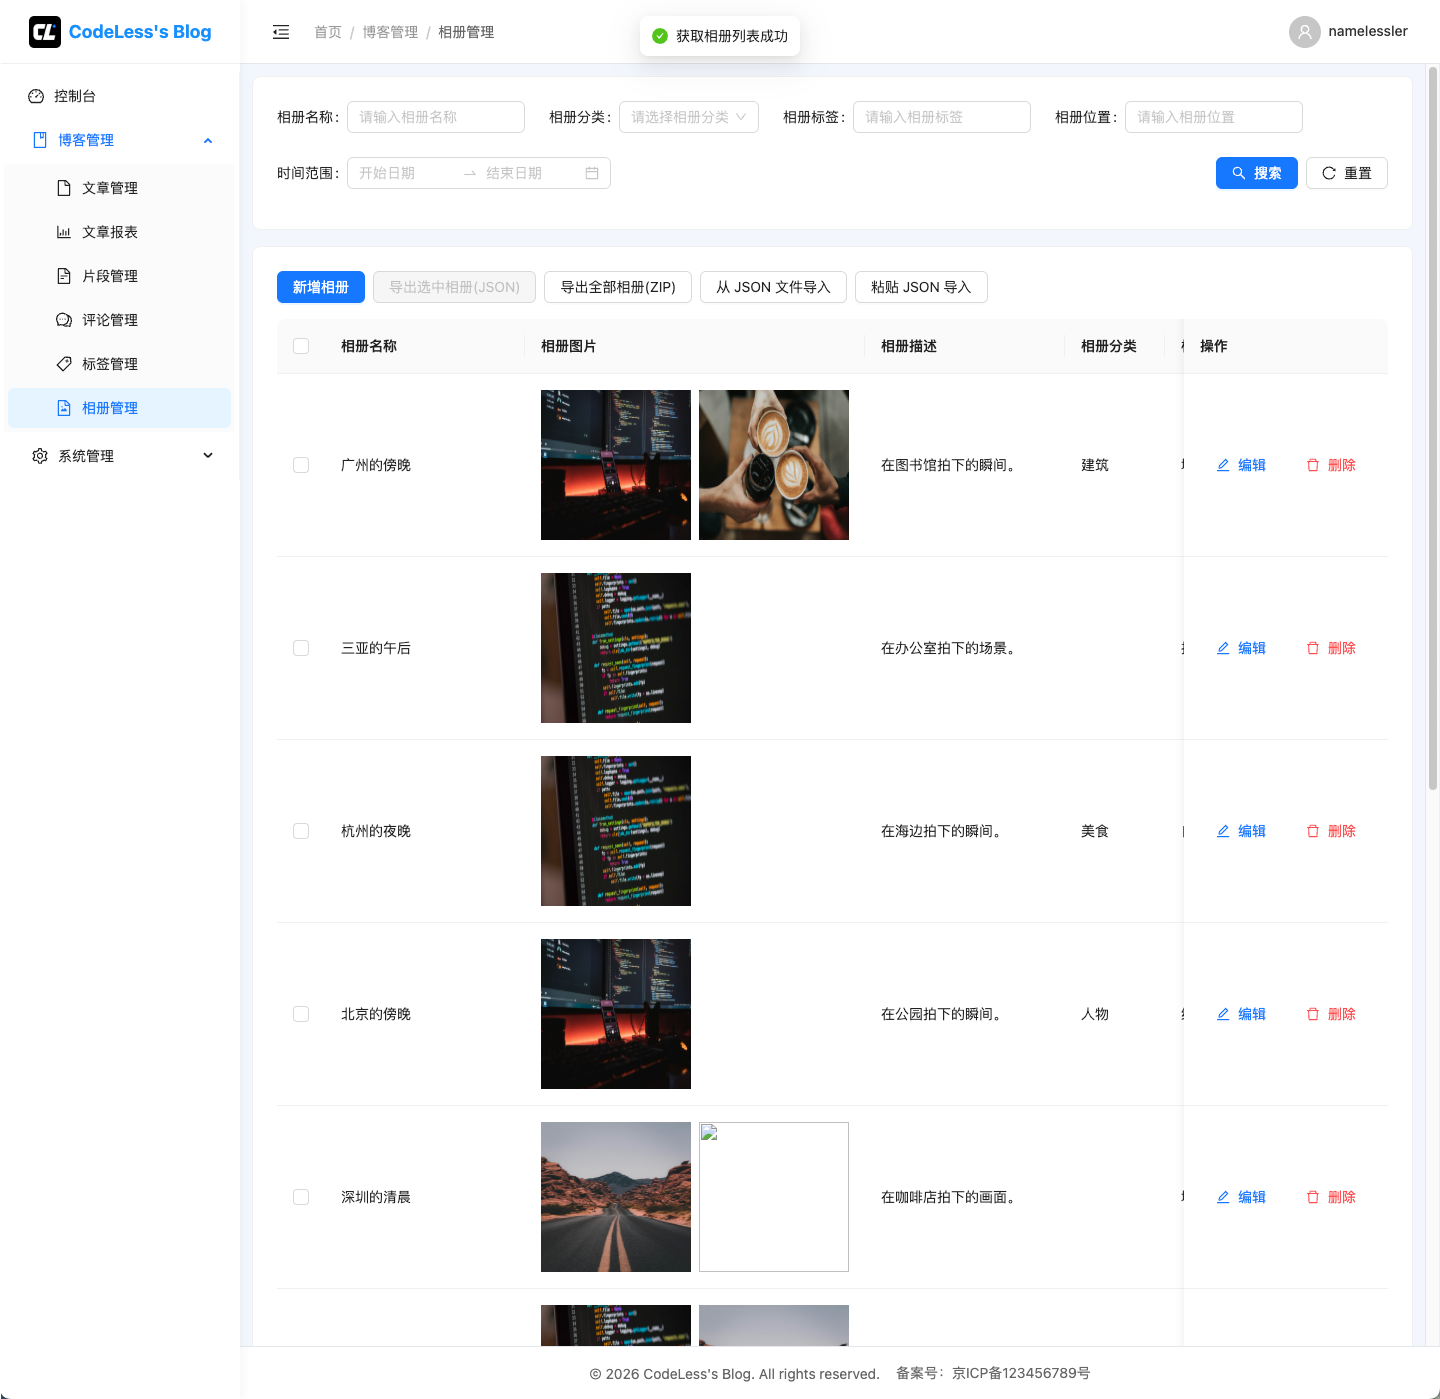1440x1399 pixels.
Task: Click delete trash icon for 北京的傍晚
Action: pos(1313,1014)
